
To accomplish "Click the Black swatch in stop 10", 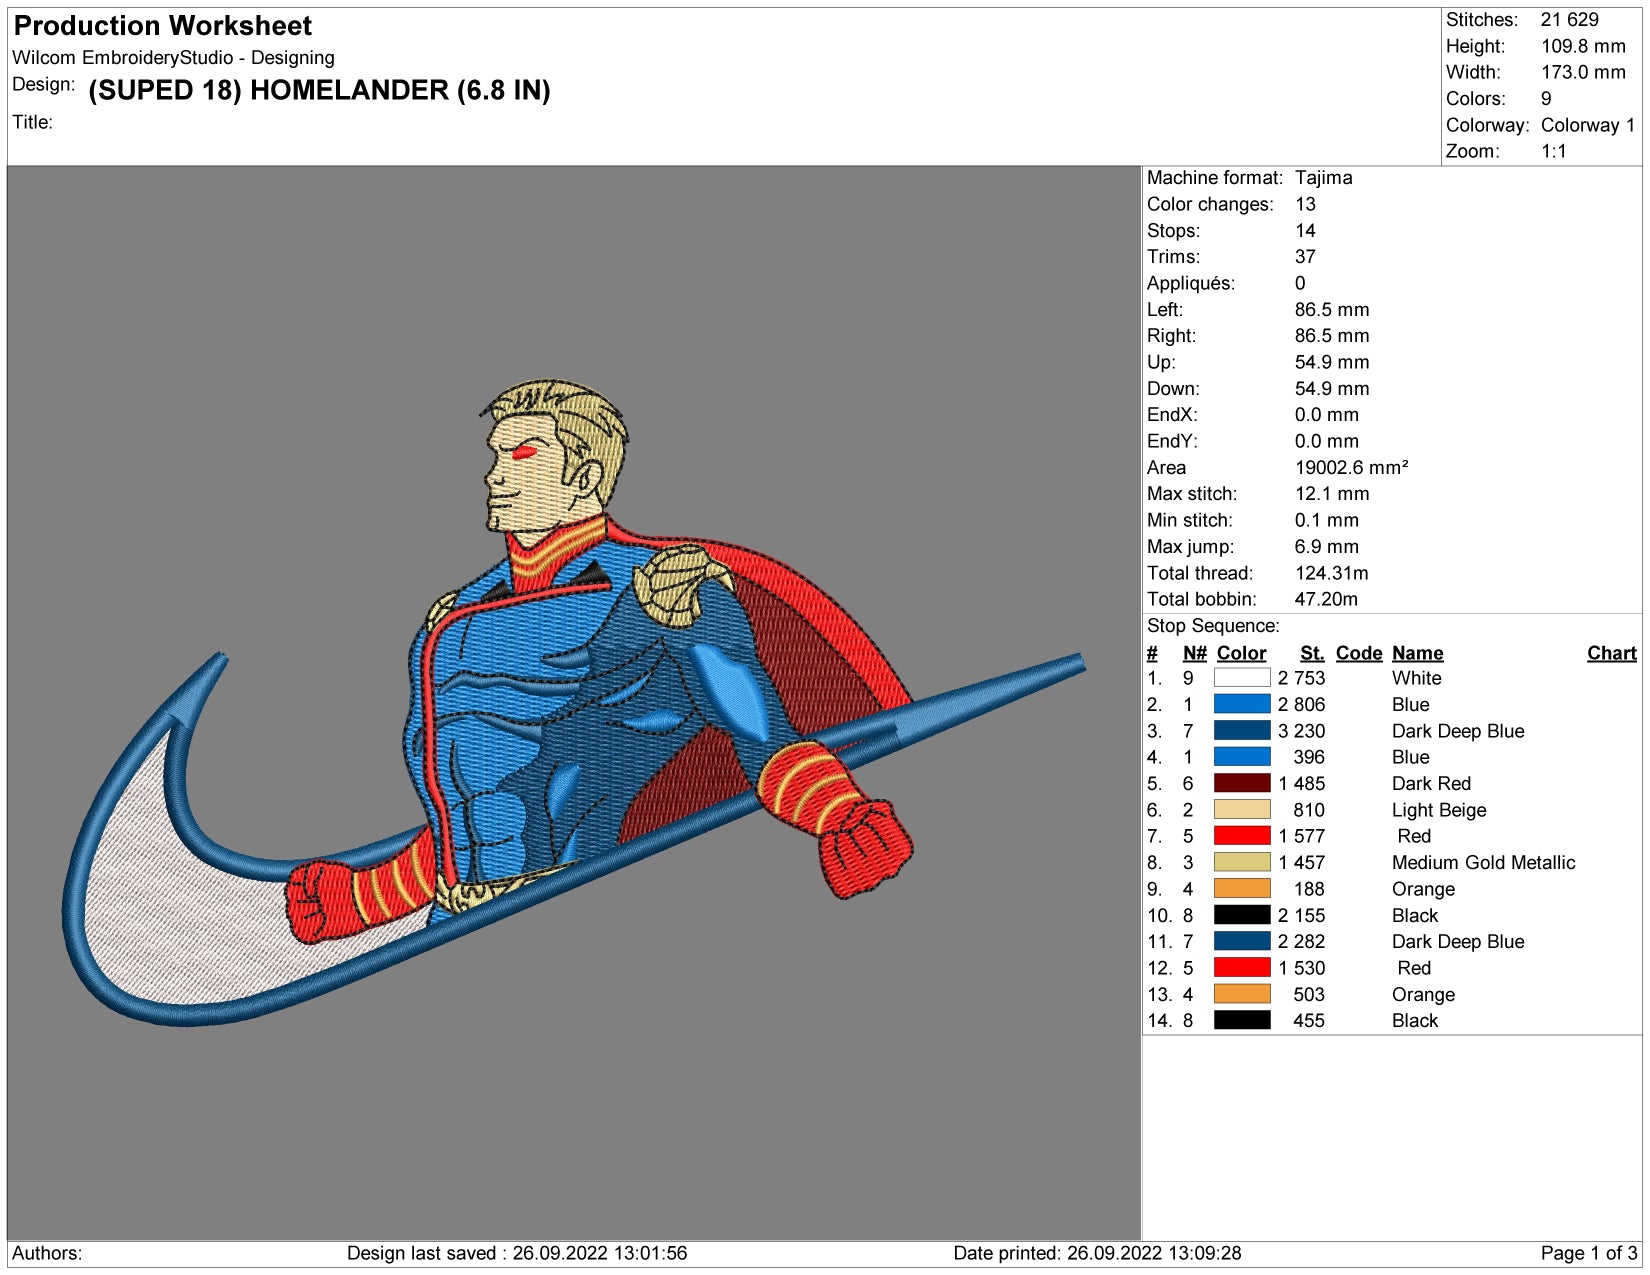I will [x=1242, y=915].
